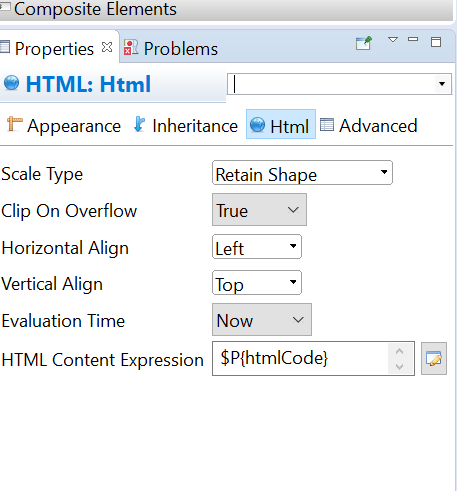Select the Advanced tab
Image resolution: width=457 pixels, height=491 pixels.
click(x=369, y=126)
